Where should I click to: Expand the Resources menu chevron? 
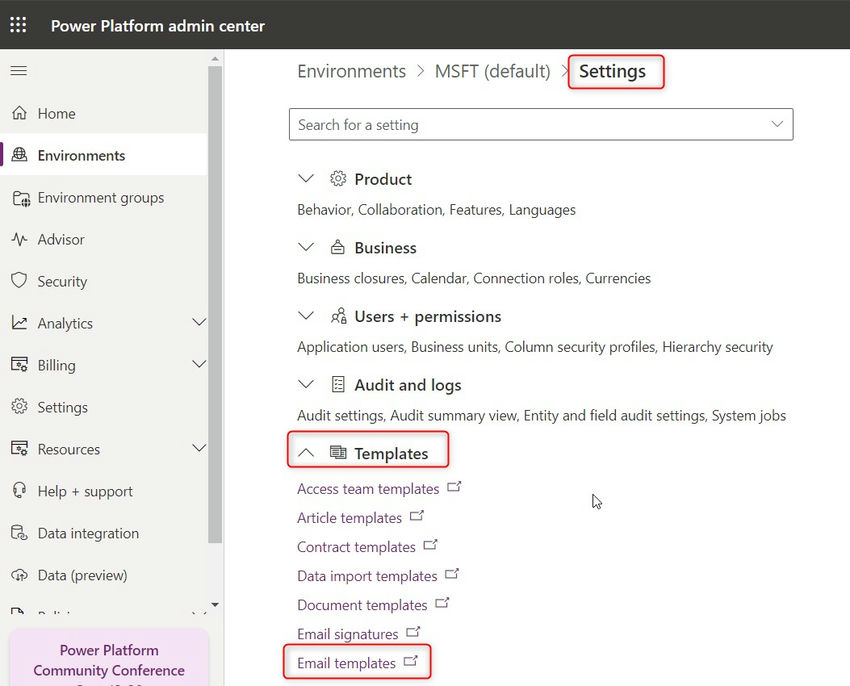198,449
